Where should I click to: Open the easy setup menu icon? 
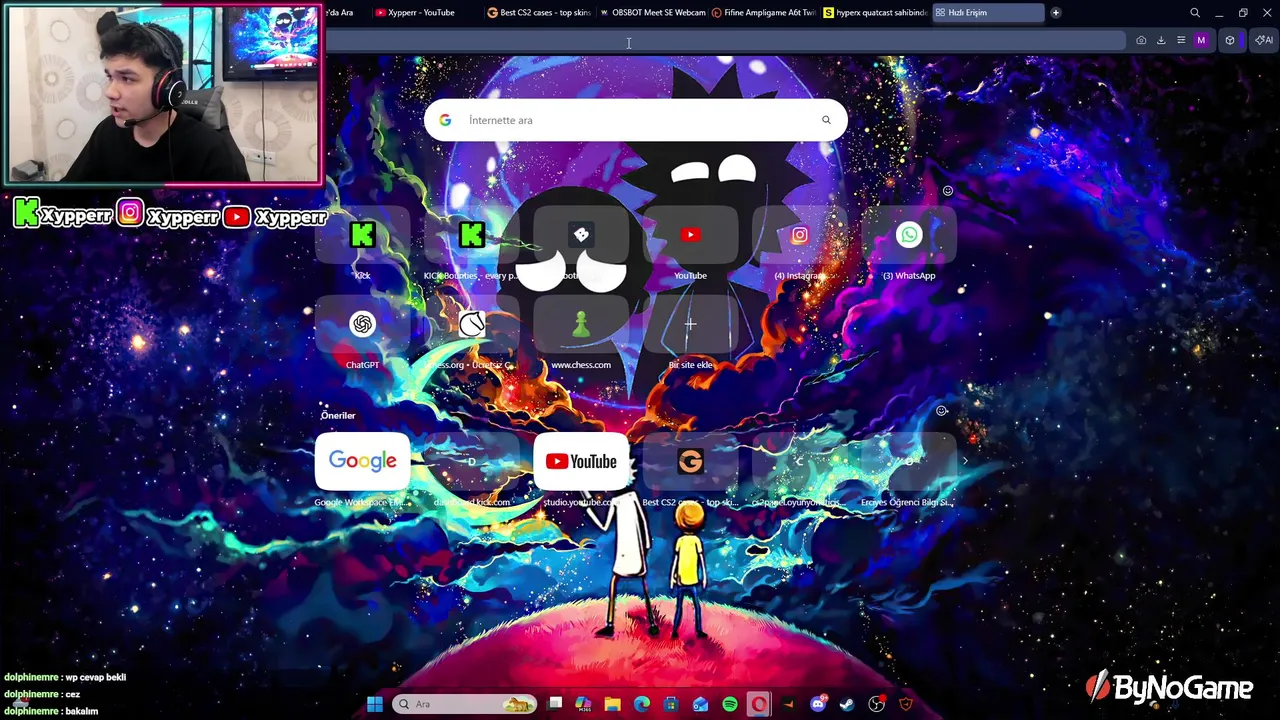(1181, 40)
